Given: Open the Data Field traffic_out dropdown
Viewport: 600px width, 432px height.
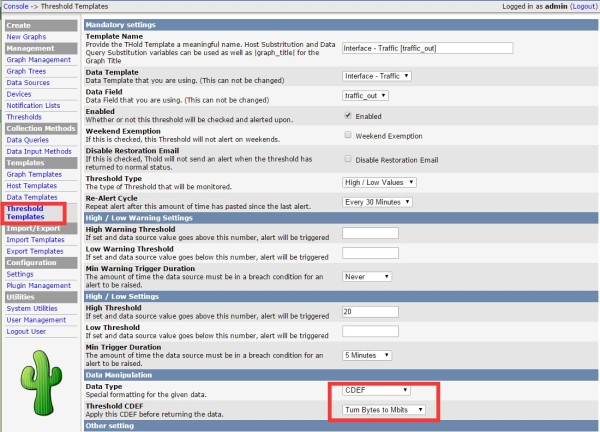Looking at the screenshot, I should point(365,96).
